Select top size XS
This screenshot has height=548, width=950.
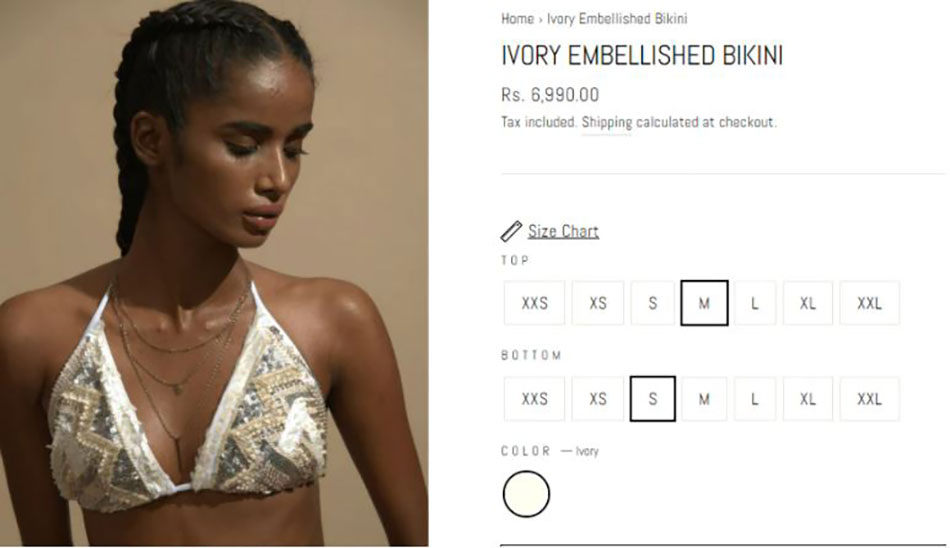(x=598, y=302)
